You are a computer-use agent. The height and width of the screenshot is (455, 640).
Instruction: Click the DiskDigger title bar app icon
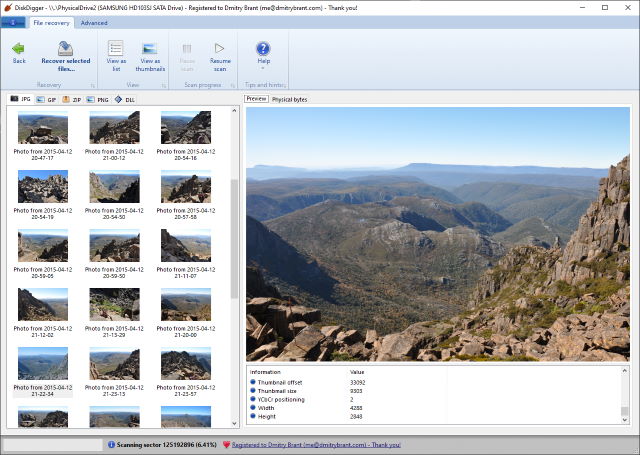[8, 7]
